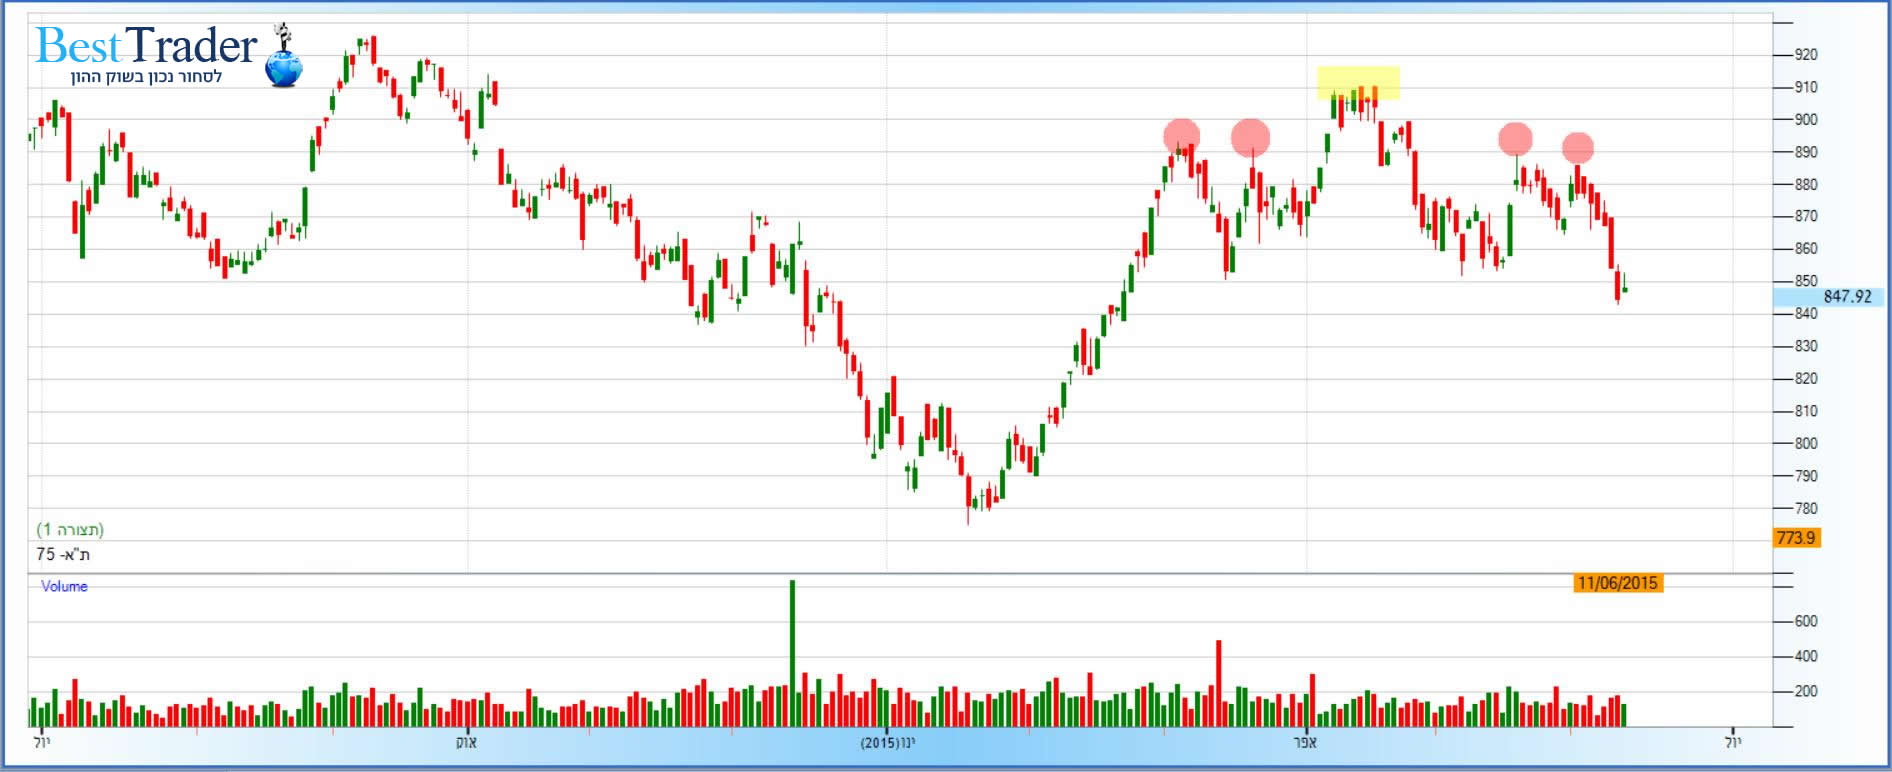Click the yellow highlighted rectangle at the peak
This screenshot has height=772, width=1892.
pos(1358,83)
